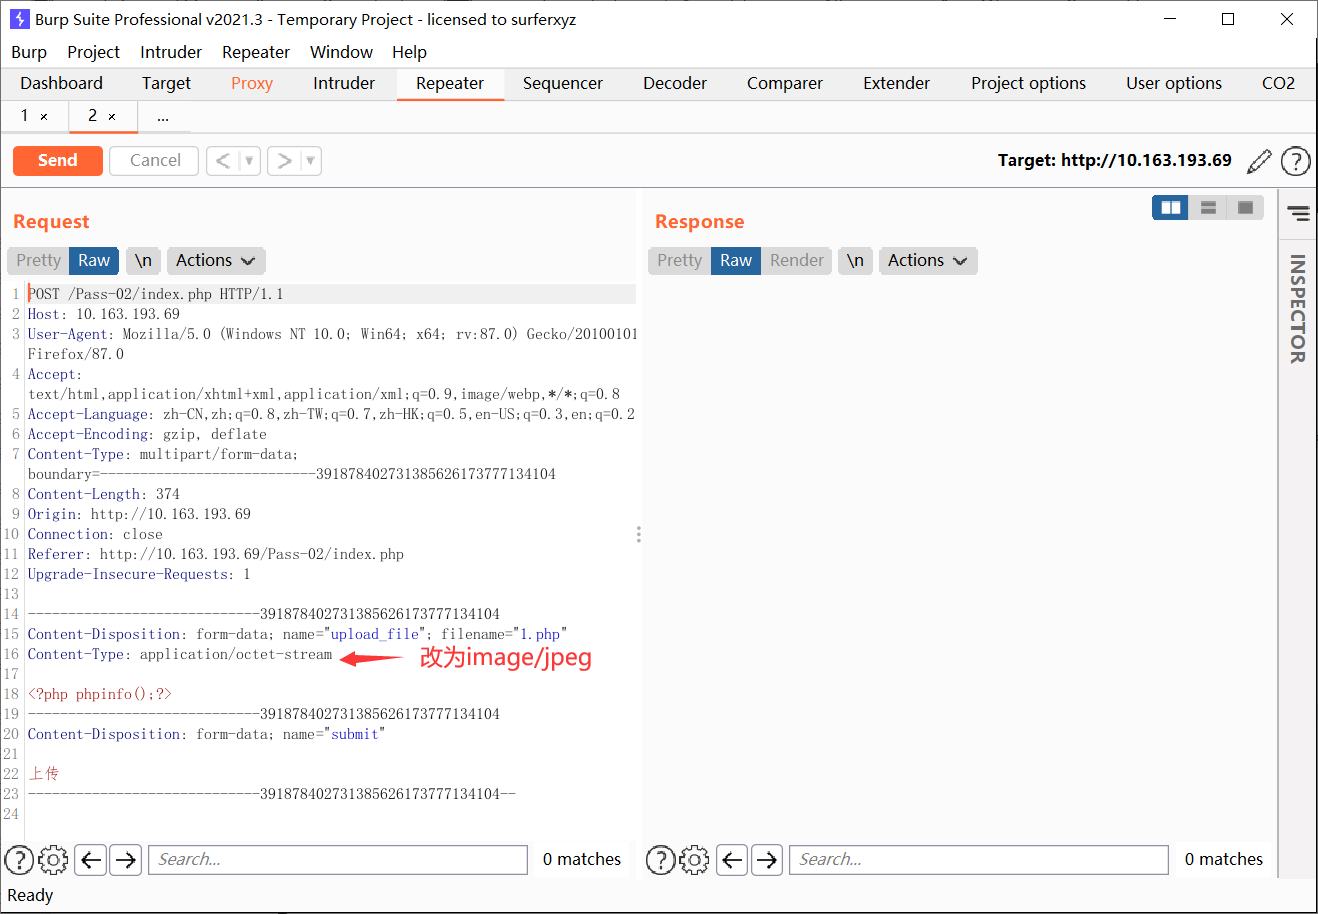Image resolution: width=1318 pixels, height=914 pixels.
Task: Select combined tabs layout icon
Action: coord(1245,207)
